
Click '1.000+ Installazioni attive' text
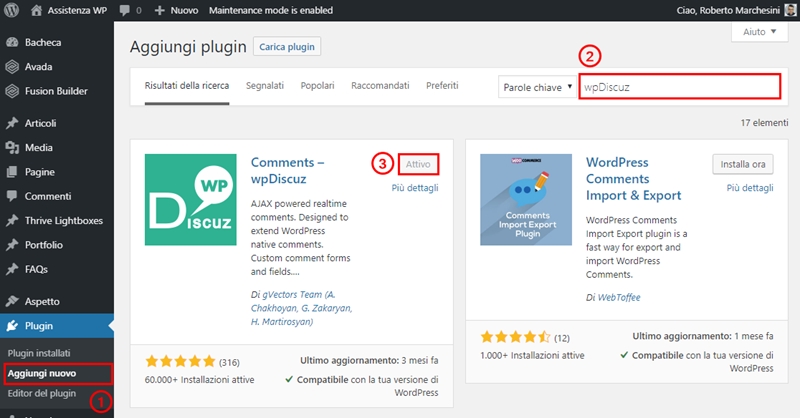pyautogui.click(x=532, y=355)
